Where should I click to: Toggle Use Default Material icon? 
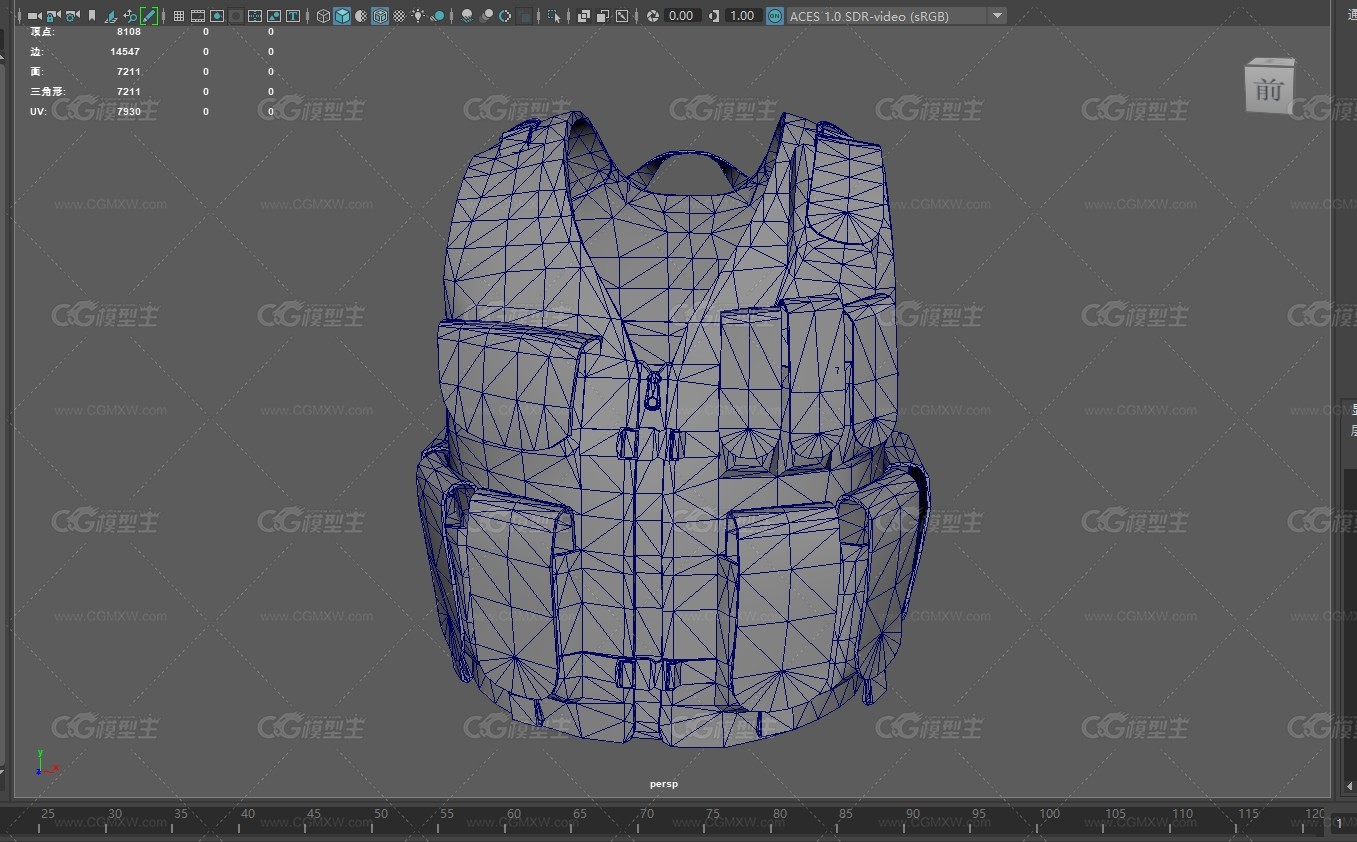[361, 16]
